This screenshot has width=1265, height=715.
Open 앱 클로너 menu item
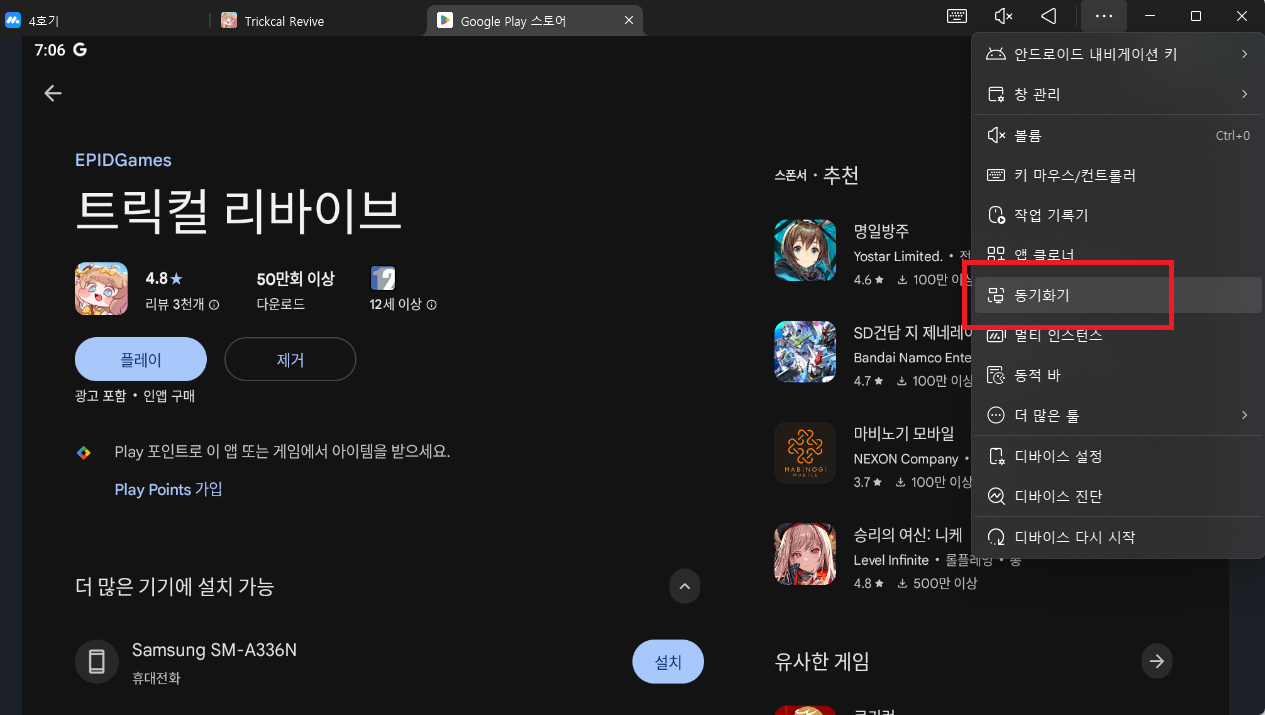pos(1118,255)
